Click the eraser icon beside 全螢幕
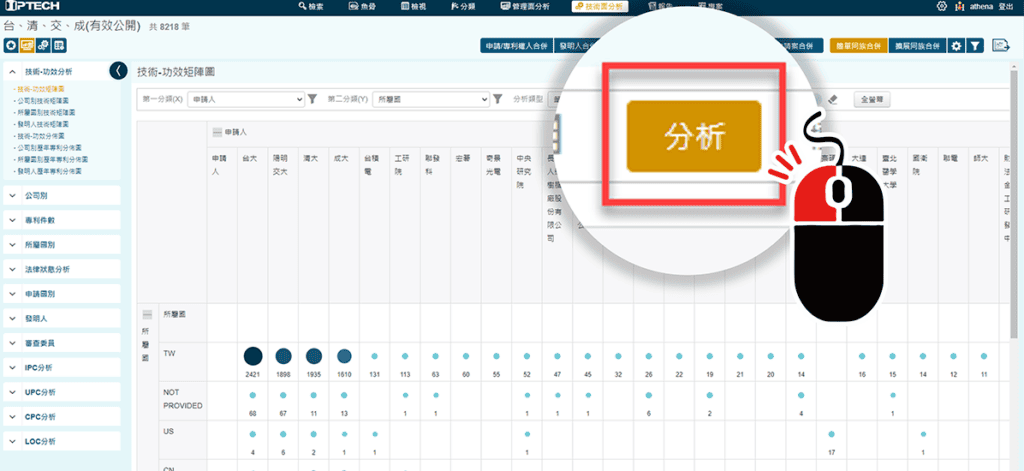 832,99
